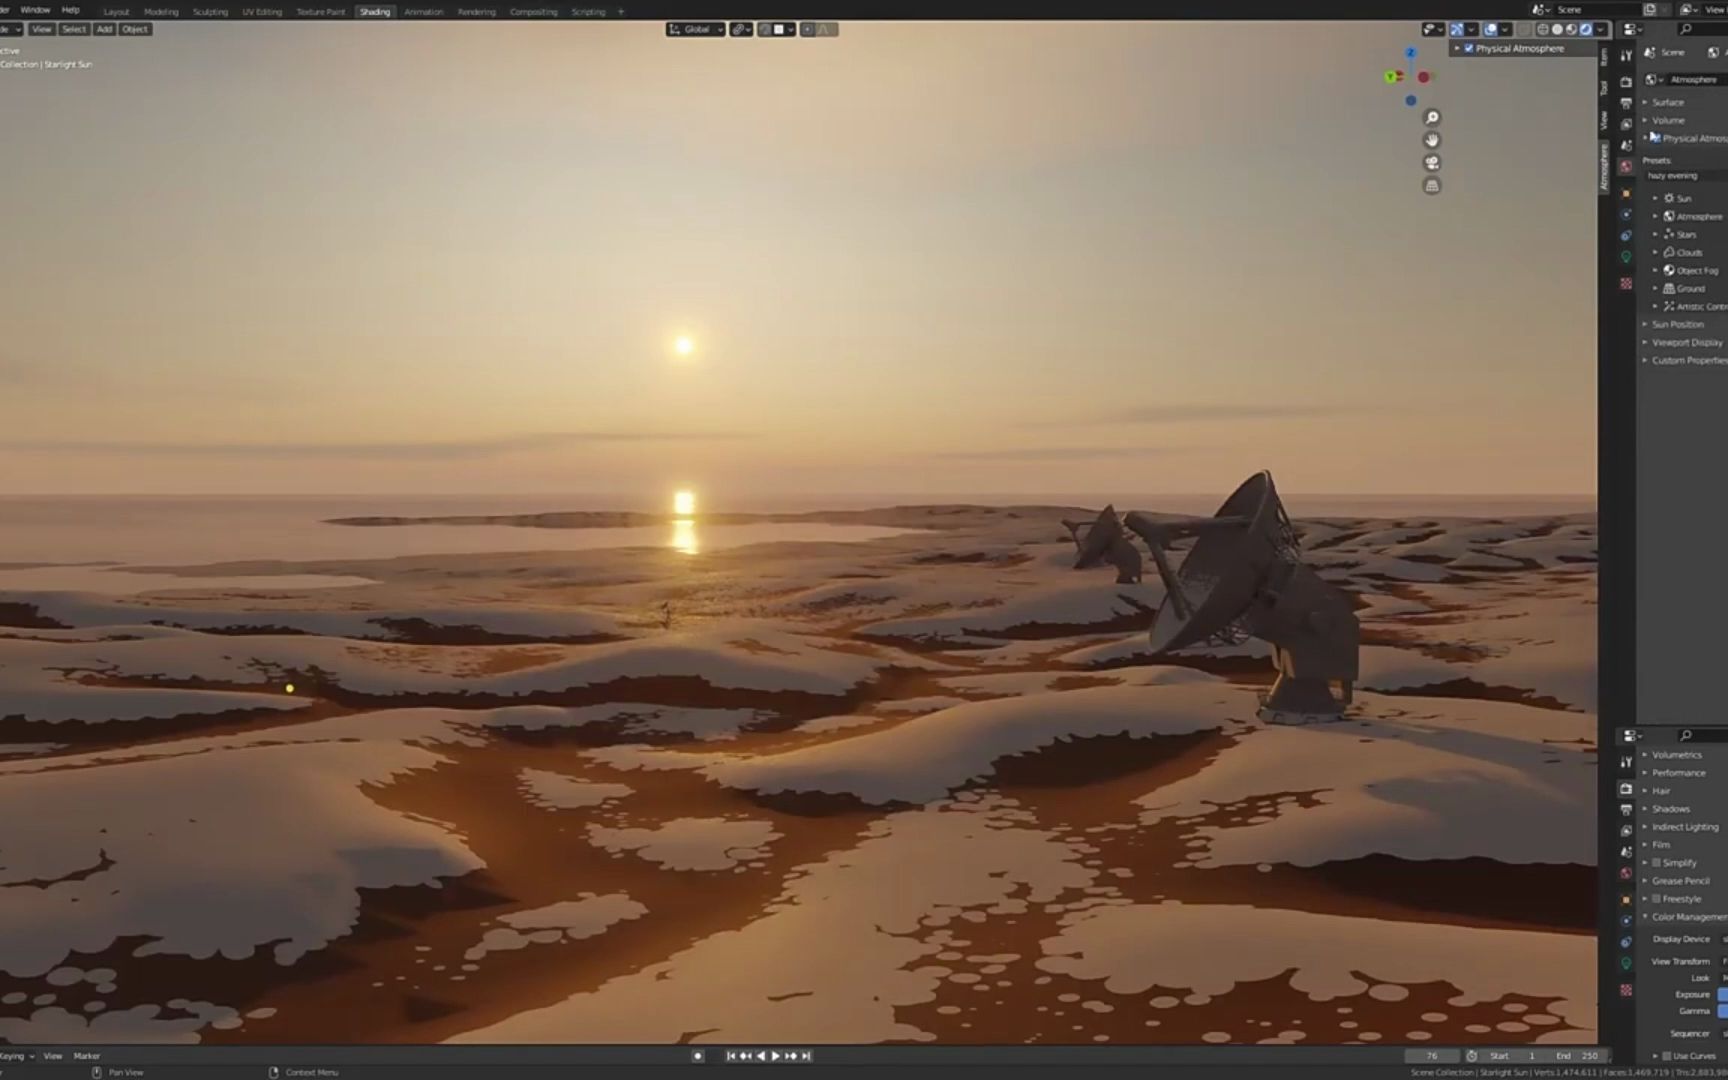Click the blue Z axis on navigation gizmo

pyautogui.click(x=1411, y=53)
